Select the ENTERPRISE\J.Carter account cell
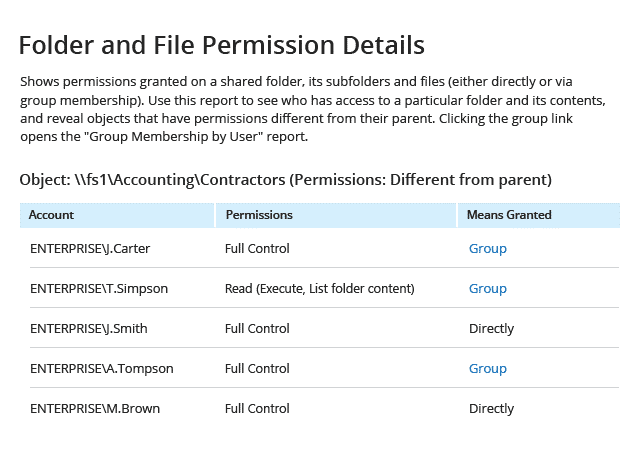This screenshot has width=640, height=450. pos(90,248)
